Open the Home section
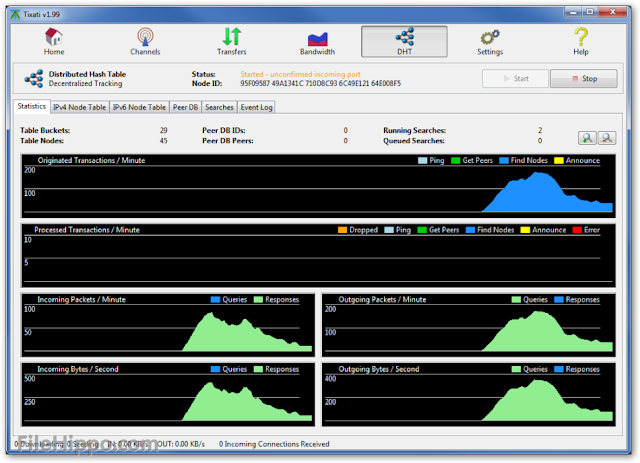 [54, 42]
